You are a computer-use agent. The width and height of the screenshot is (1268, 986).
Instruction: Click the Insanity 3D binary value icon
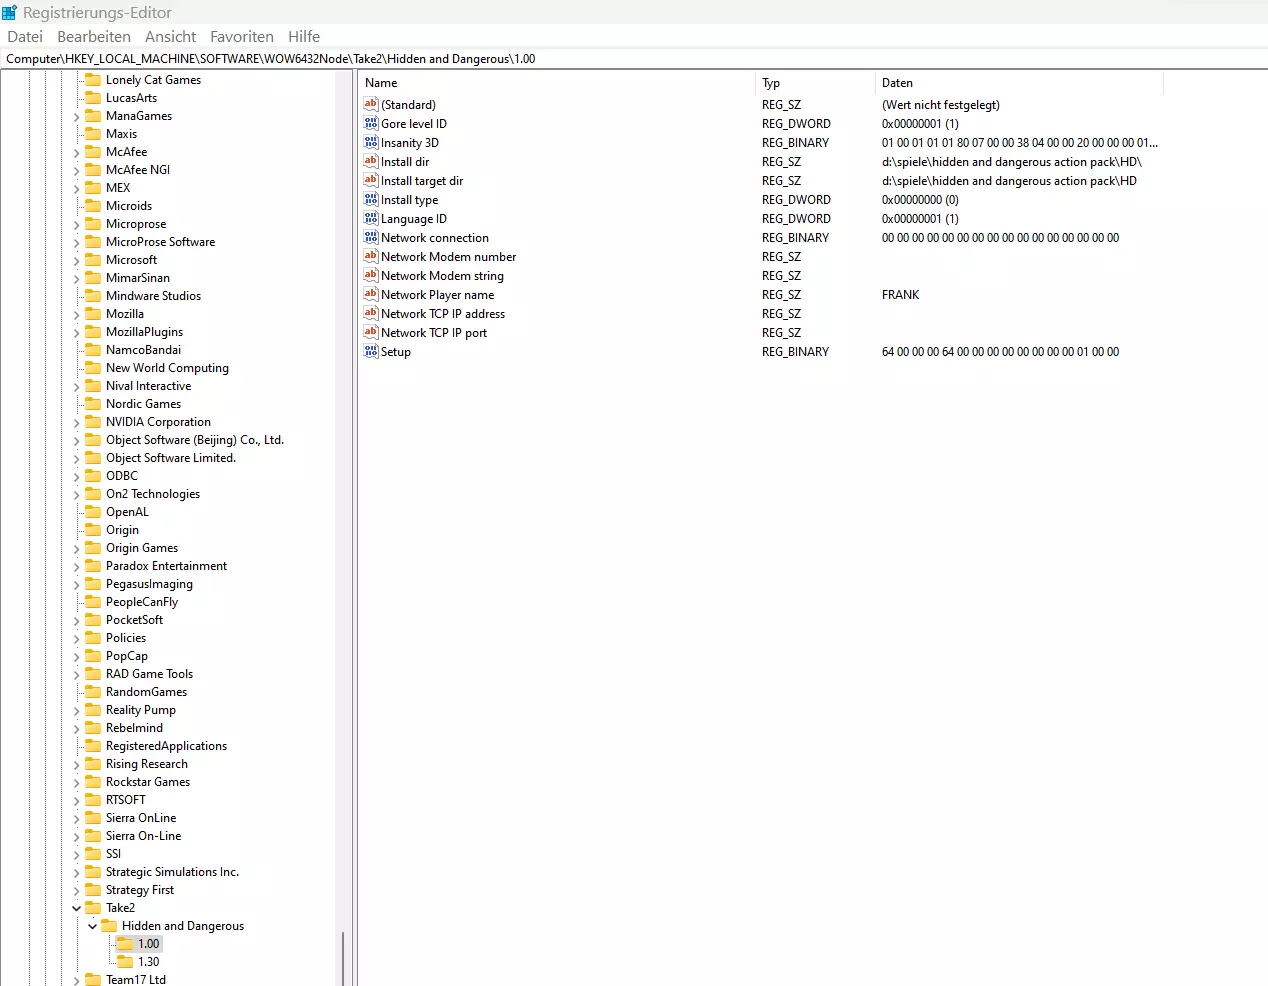pyautogui.click(x=371, y=142)
